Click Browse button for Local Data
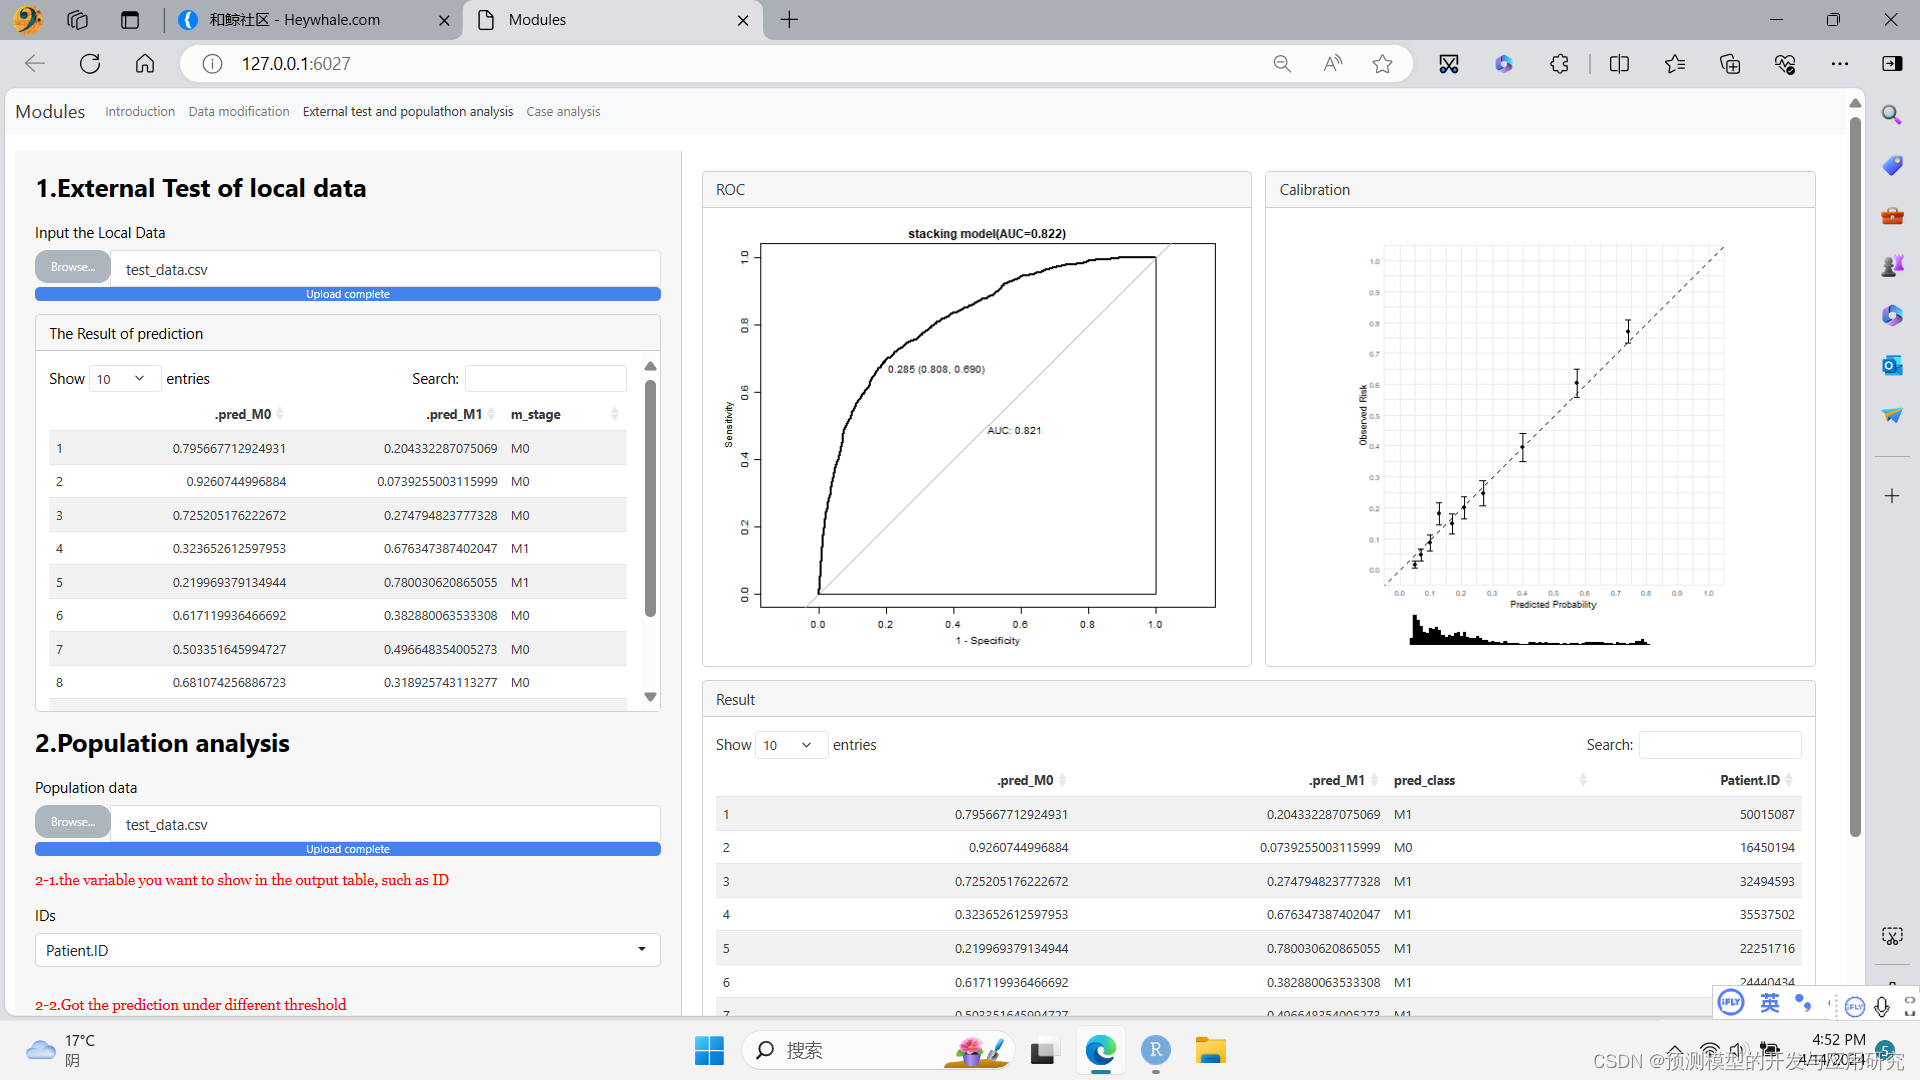 point(73,268)
